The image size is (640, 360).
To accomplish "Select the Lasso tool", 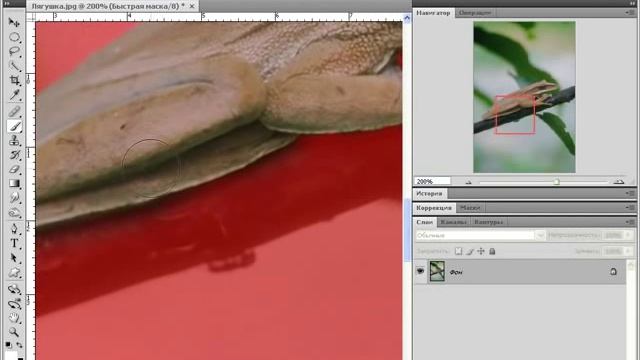I will click(x=14, y=51).
